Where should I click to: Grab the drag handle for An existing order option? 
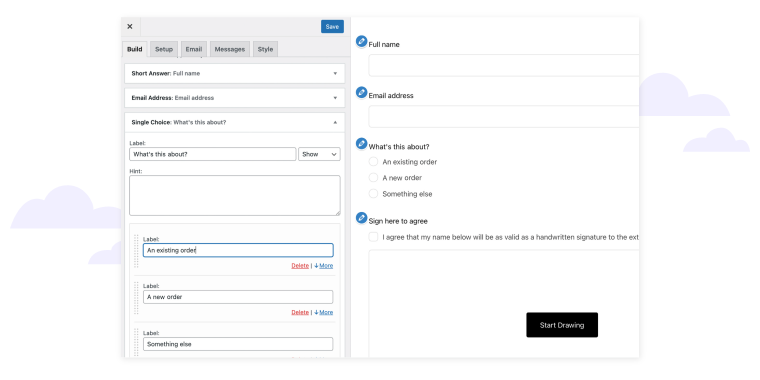click(x=136, y=251)
